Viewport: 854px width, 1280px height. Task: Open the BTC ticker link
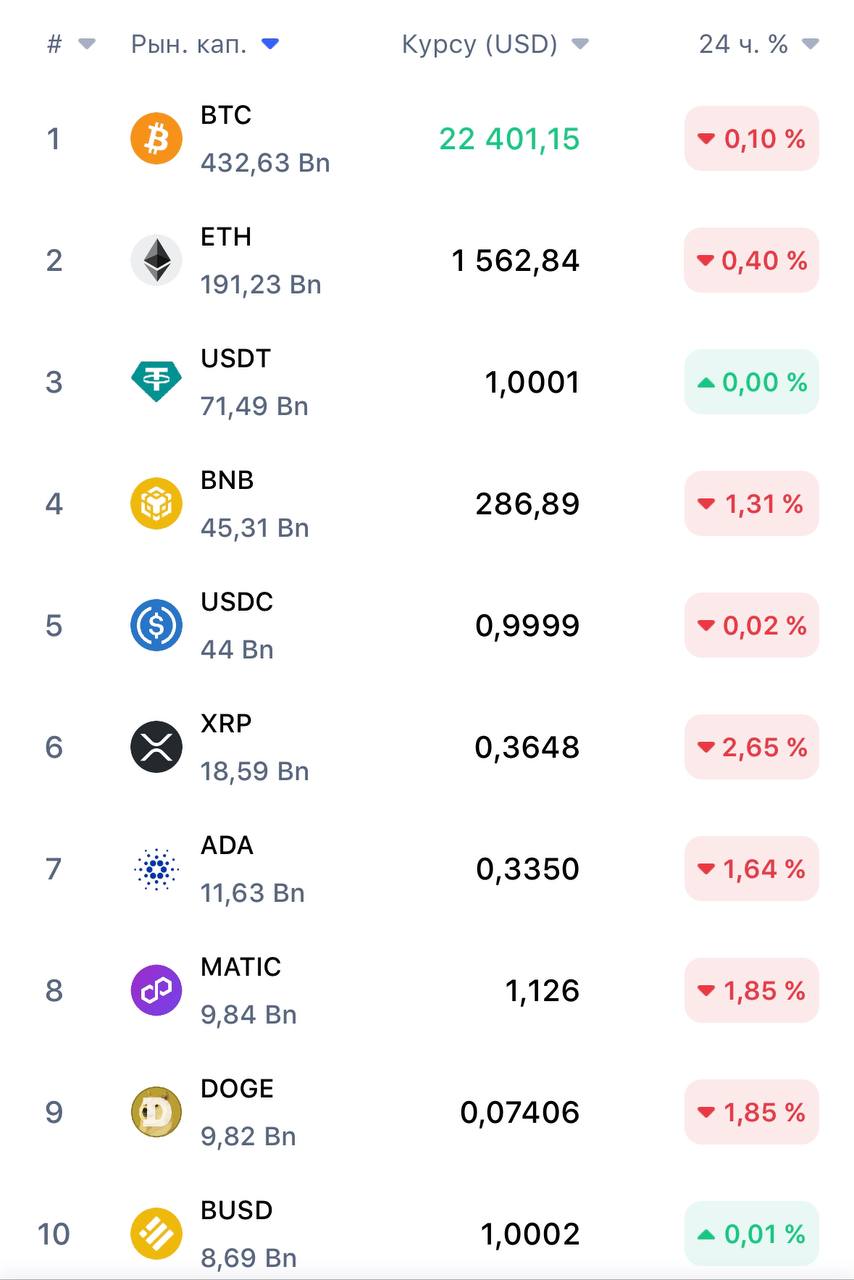226,115
